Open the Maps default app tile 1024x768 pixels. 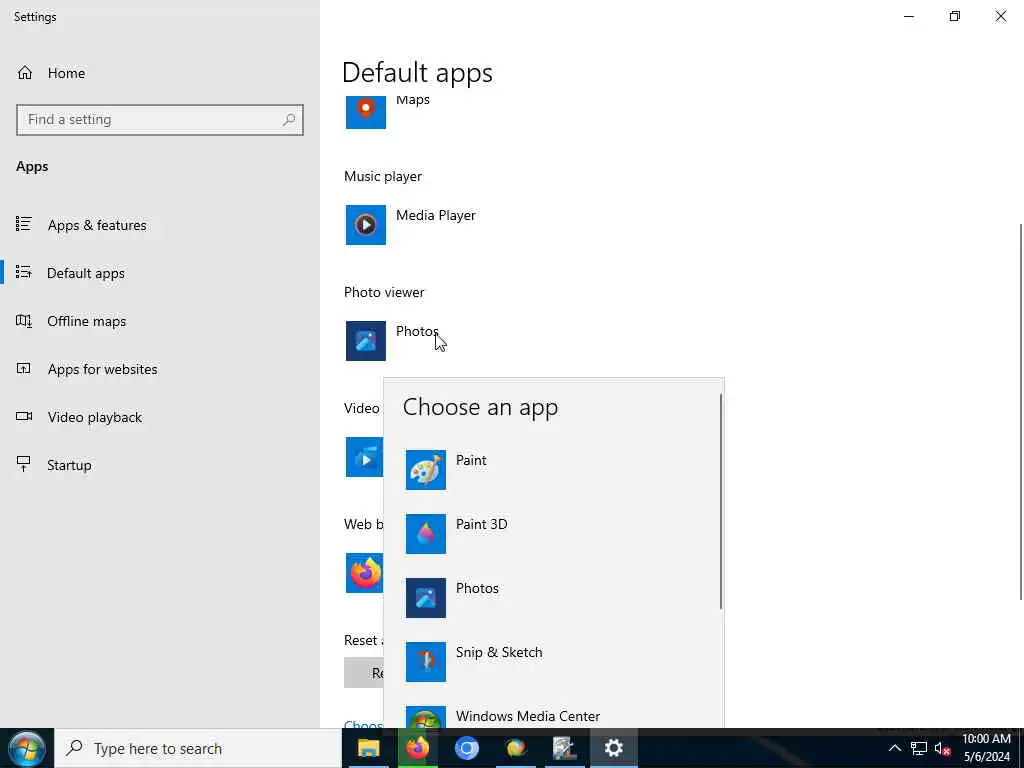(388, 112)
